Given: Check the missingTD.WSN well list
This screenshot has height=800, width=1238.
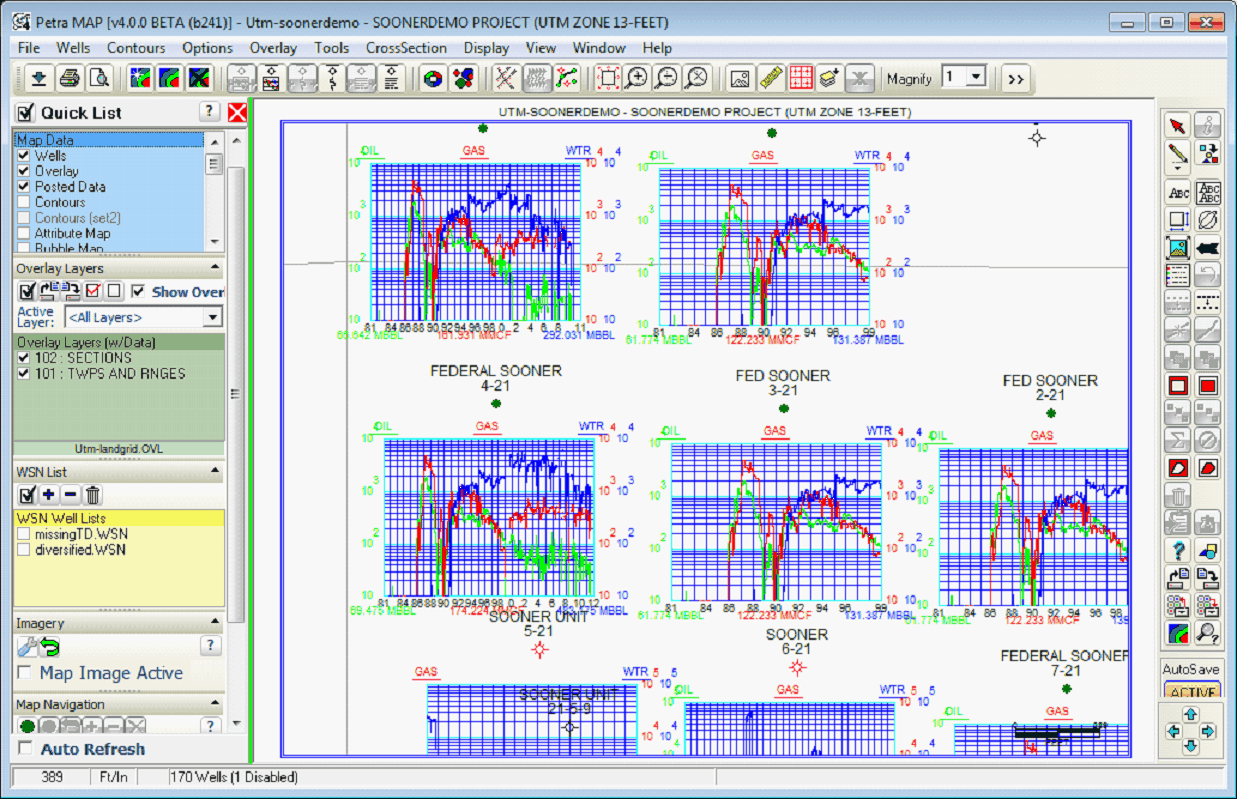Looking at the screenshot, I should 25,535.
